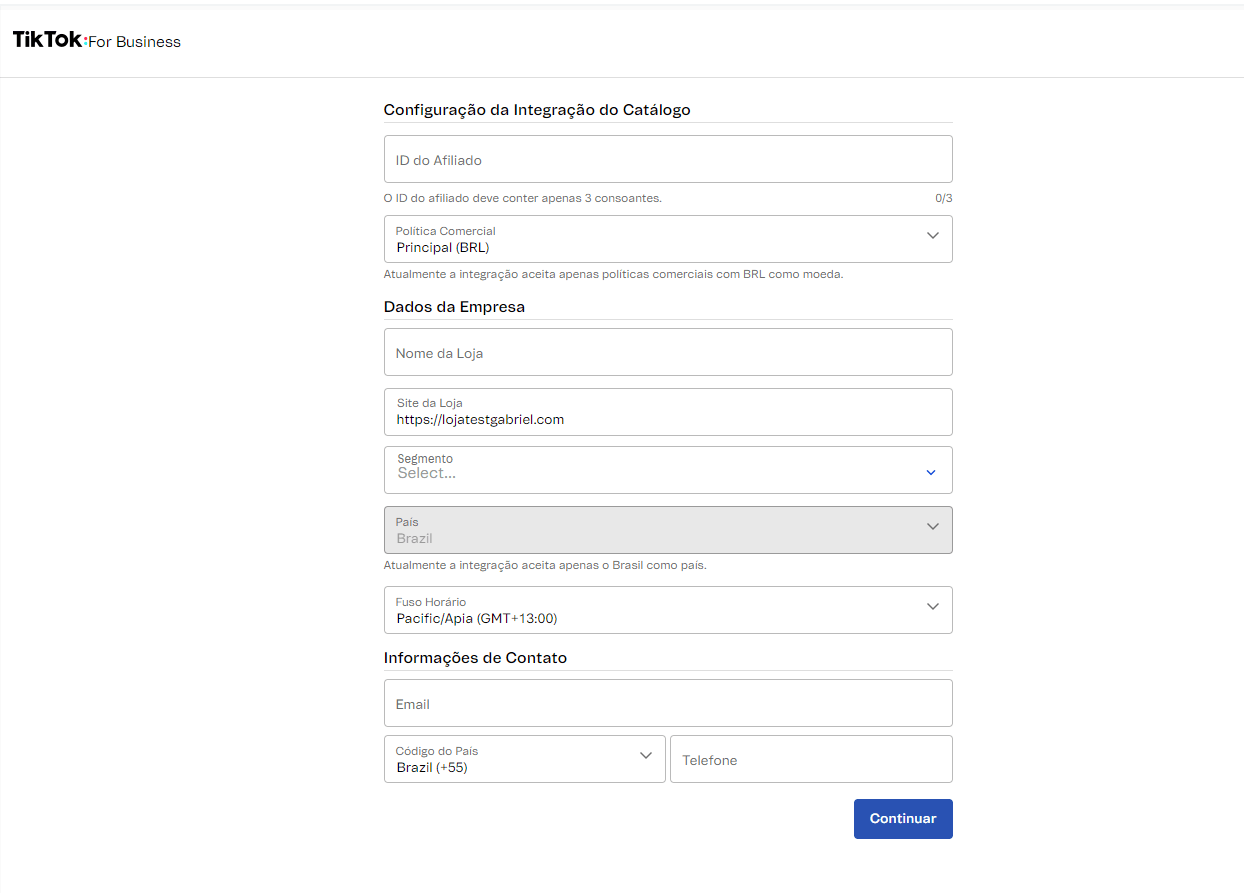1244x893 pixels.
Task: Click the Email input field
Action: click(x=667, y=704)
